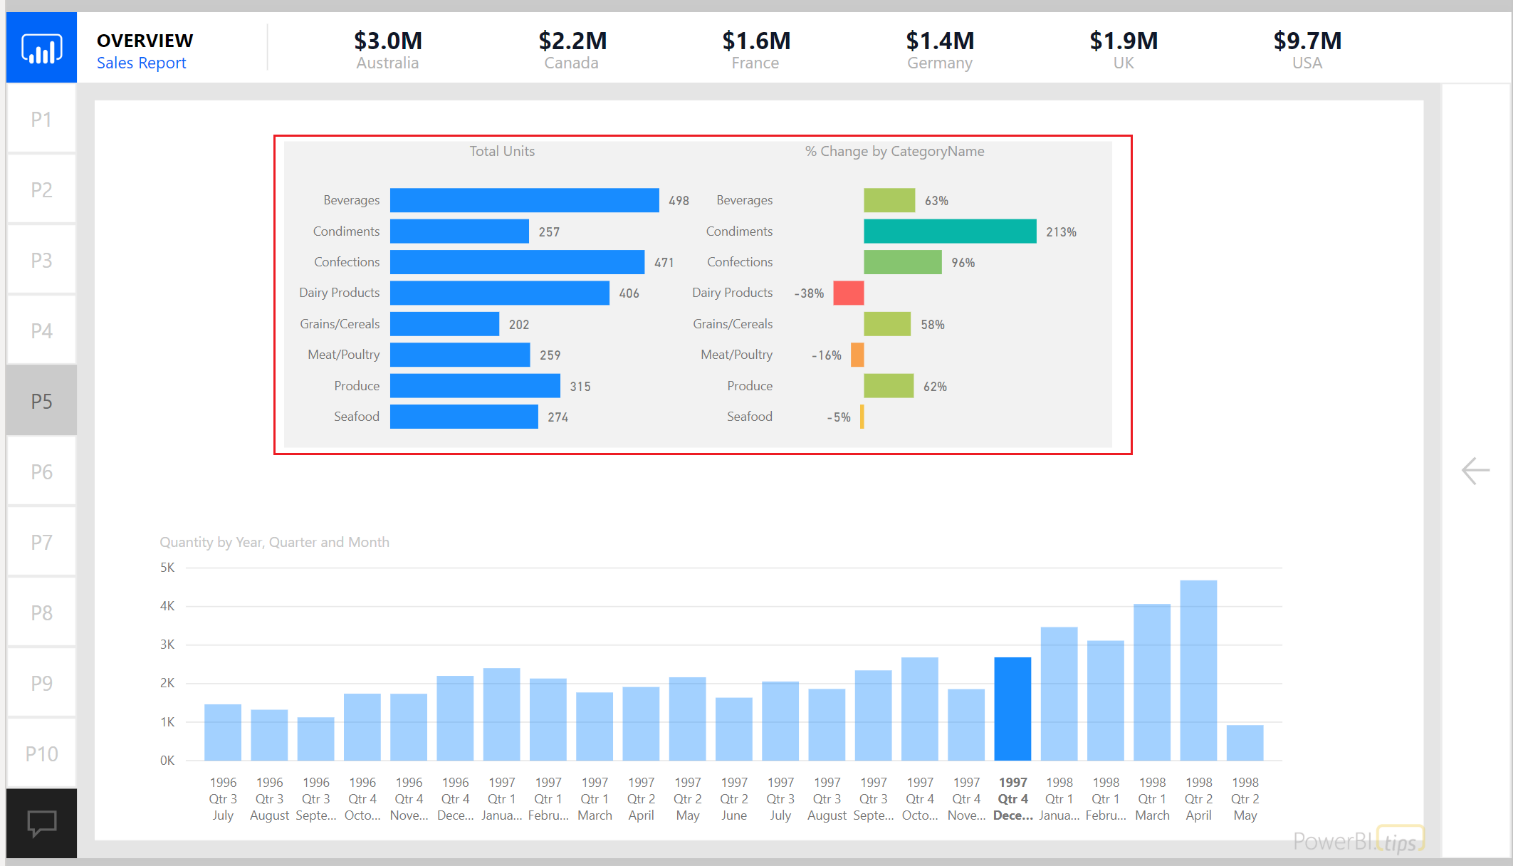Select the May 1998 quantity column
Viewport: 1523px width, 866px height.
tap(1245, 742)
